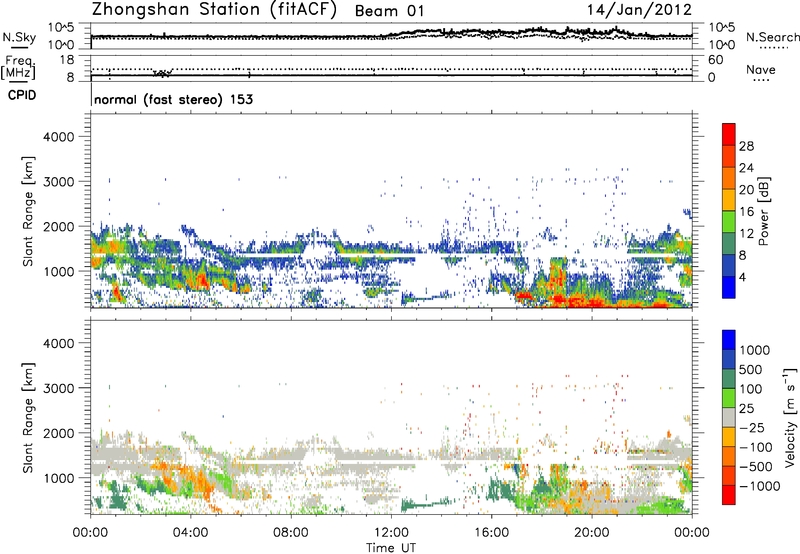Image resolution: width=800 pixels, height=554 pixels.
Task: Click the "16:00" time tick label
Action: coord(491,533)
